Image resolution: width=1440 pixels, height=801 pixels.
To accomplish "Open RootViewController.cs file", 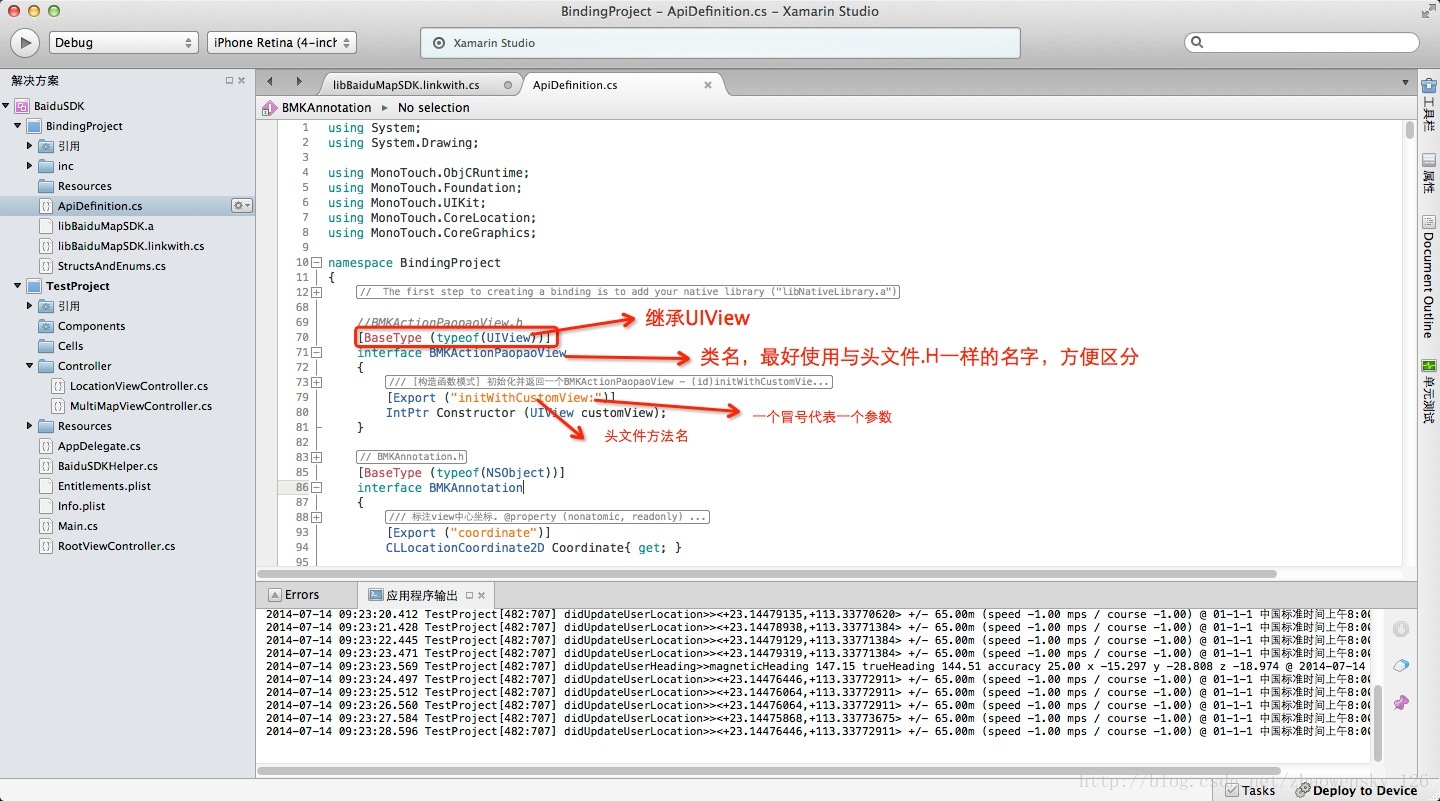I will (116, 546).
